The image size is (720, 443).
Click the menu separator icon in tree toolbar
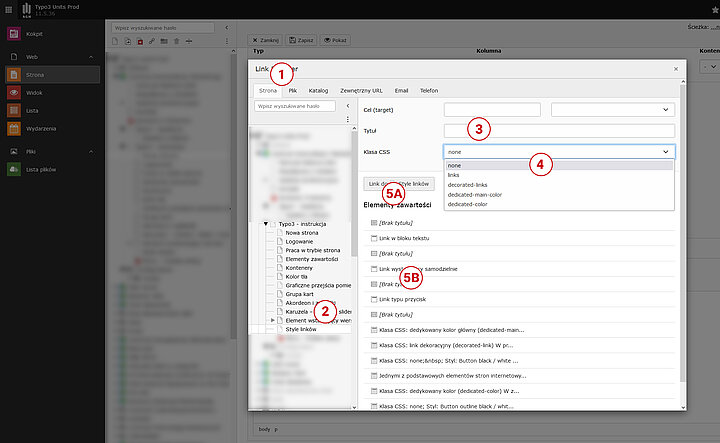click(189, 41)
